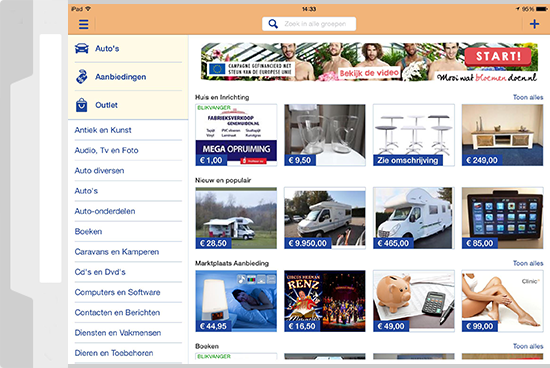The image size is (550, 368).
Task: Click the magnifying glass search icon
Action: 273,24
